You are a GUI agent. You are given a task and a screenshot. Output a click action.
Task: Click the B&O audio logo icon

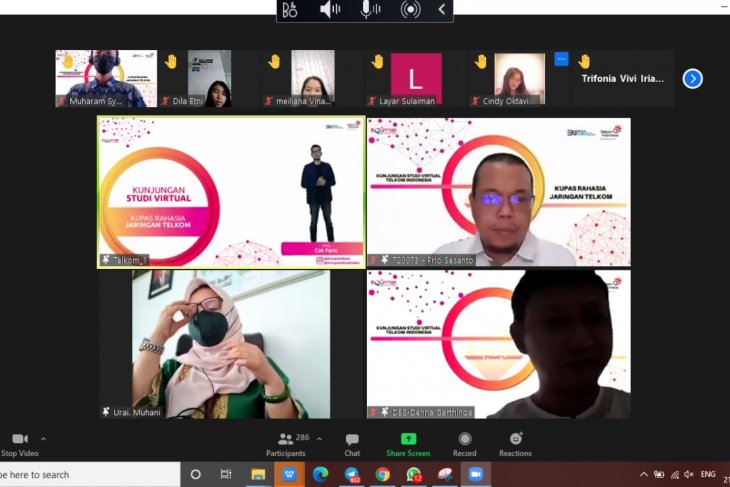[290, 9]
